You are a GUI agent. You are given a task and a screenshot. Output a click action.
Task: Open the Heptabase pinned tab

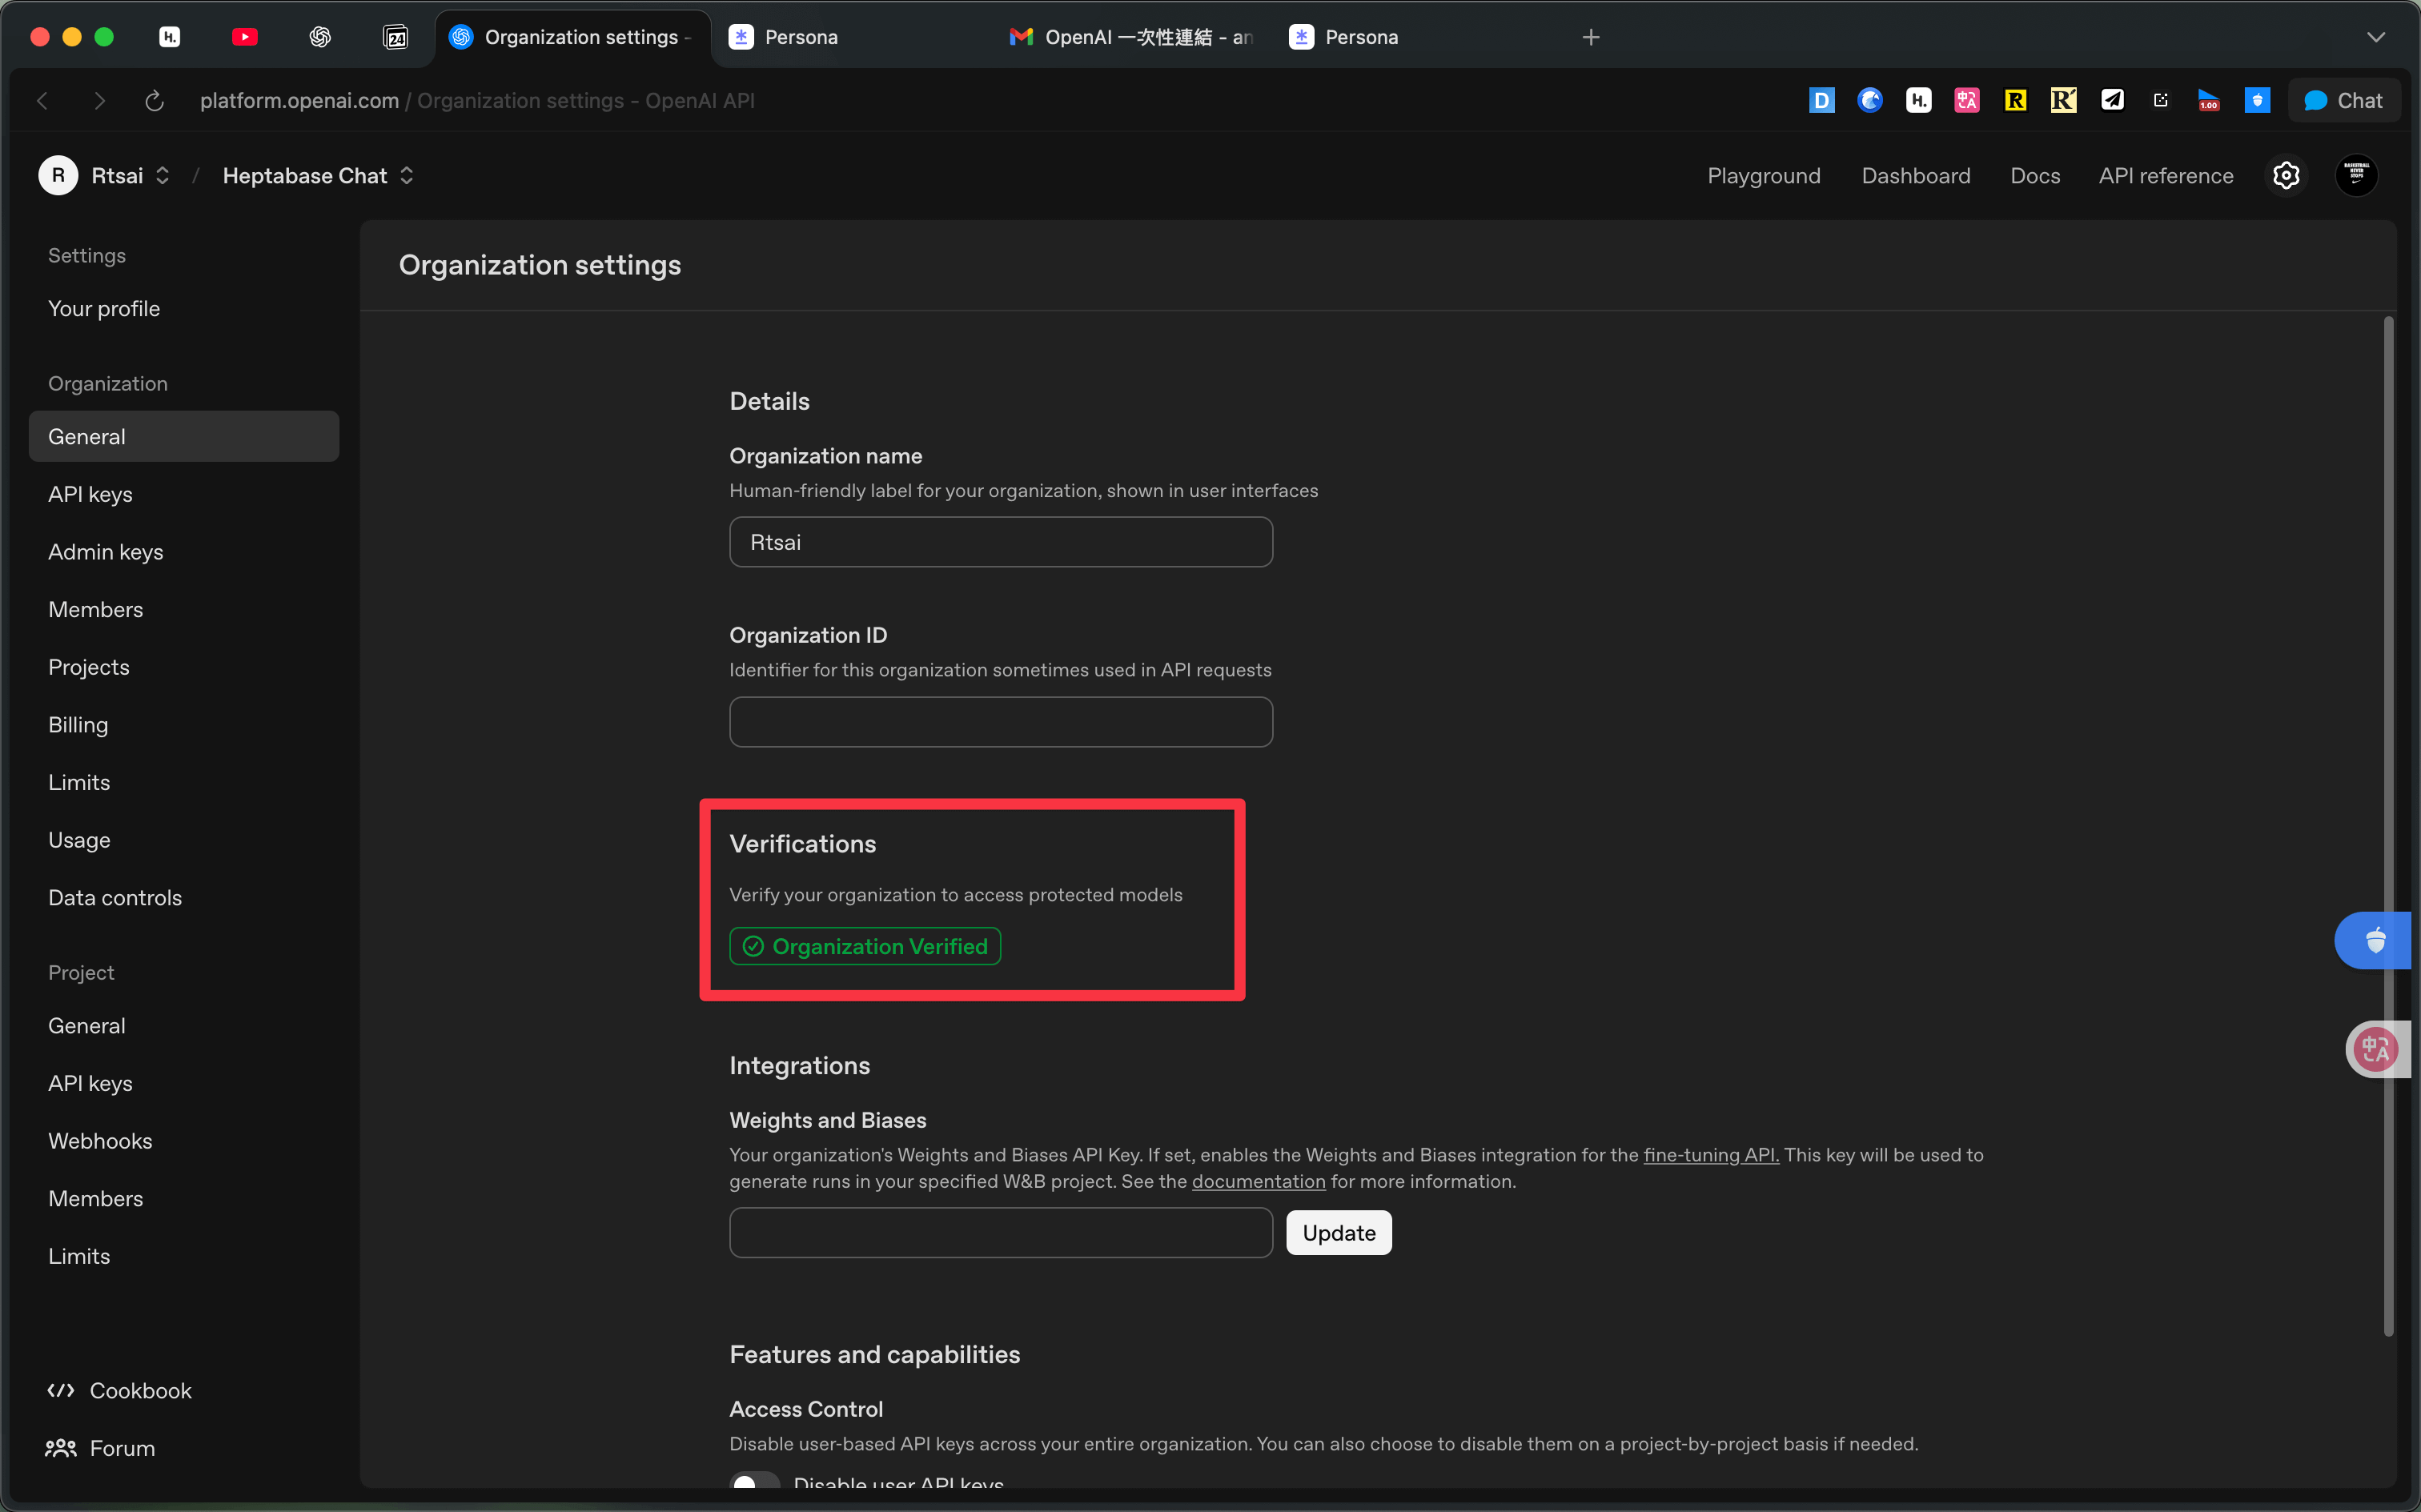[x=169, y=37]
